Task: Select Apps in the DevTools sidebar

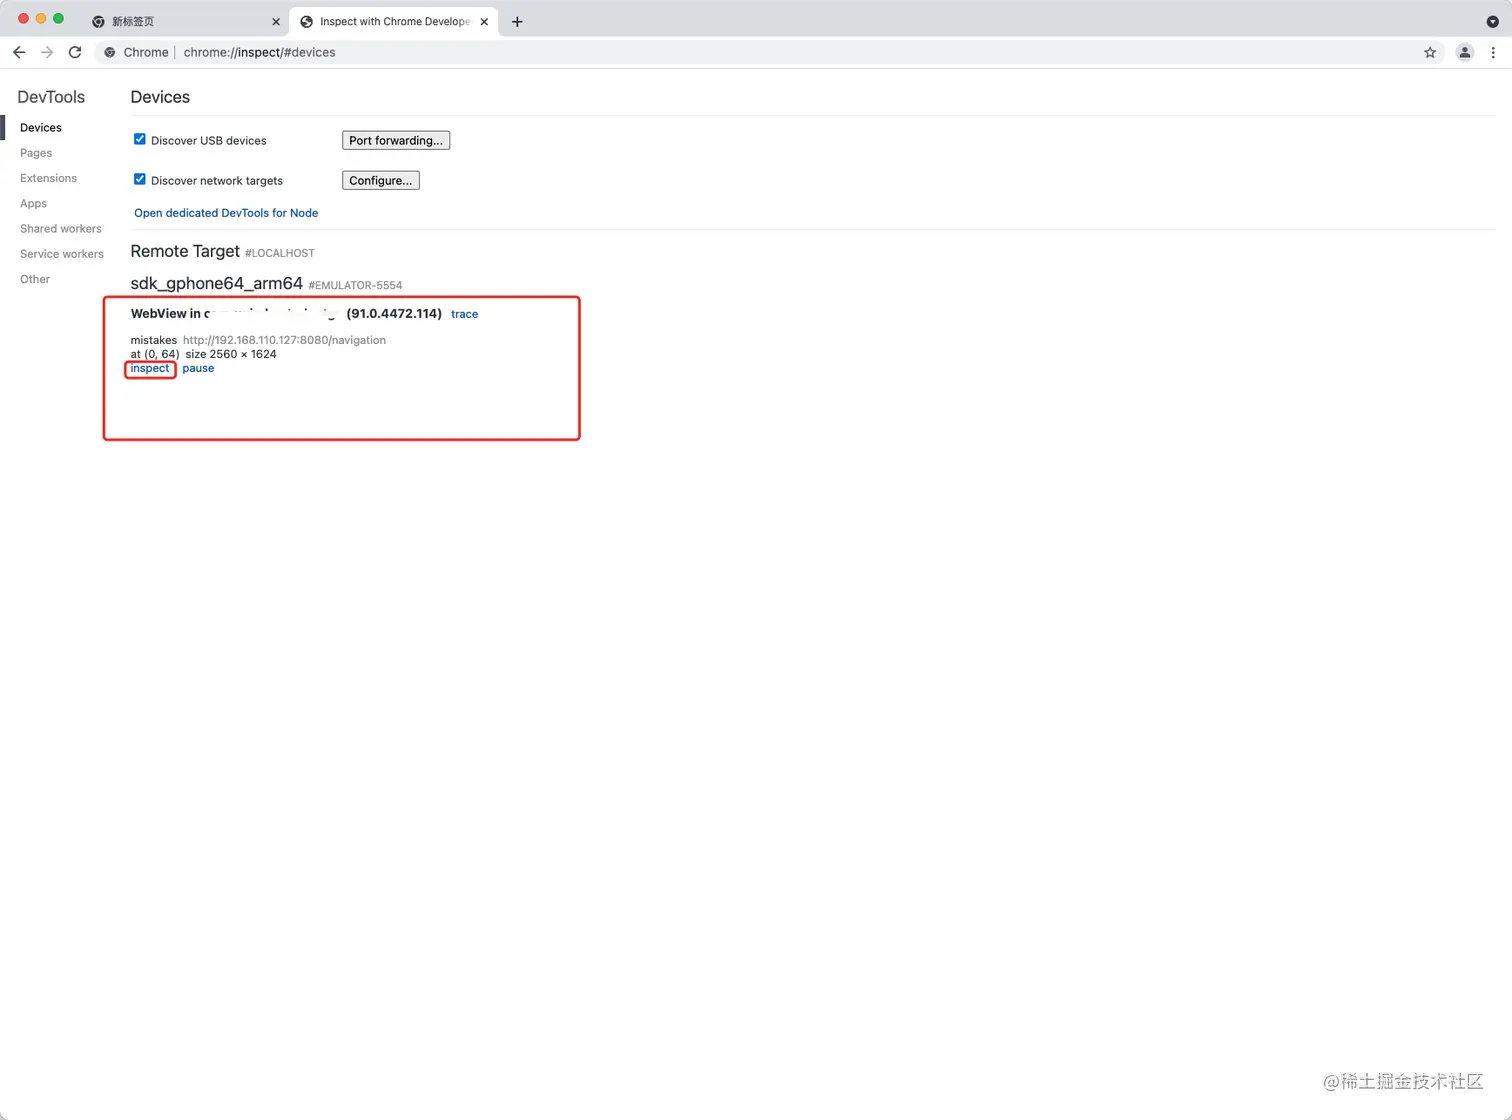Action: tap(33, 203)
